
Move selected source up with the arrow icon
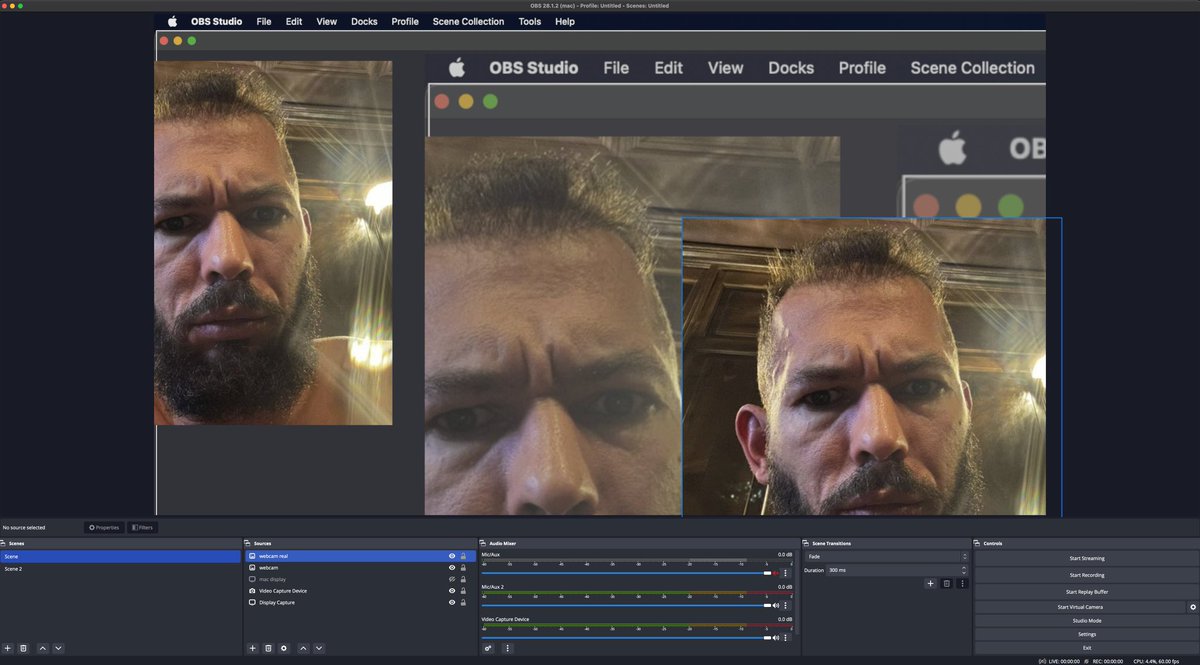pos(302,648)
